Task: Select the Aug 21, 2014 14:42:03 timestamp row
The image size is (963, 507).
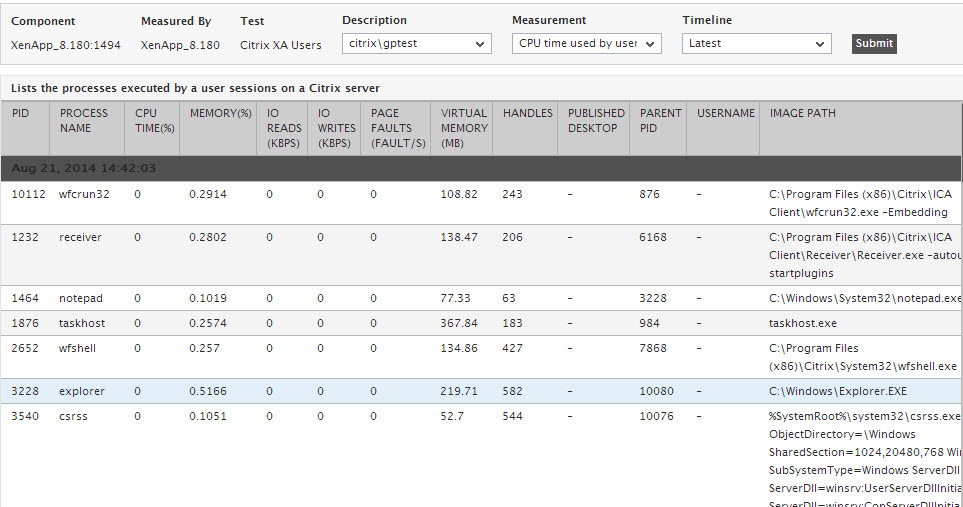Action: pos(482,168)
